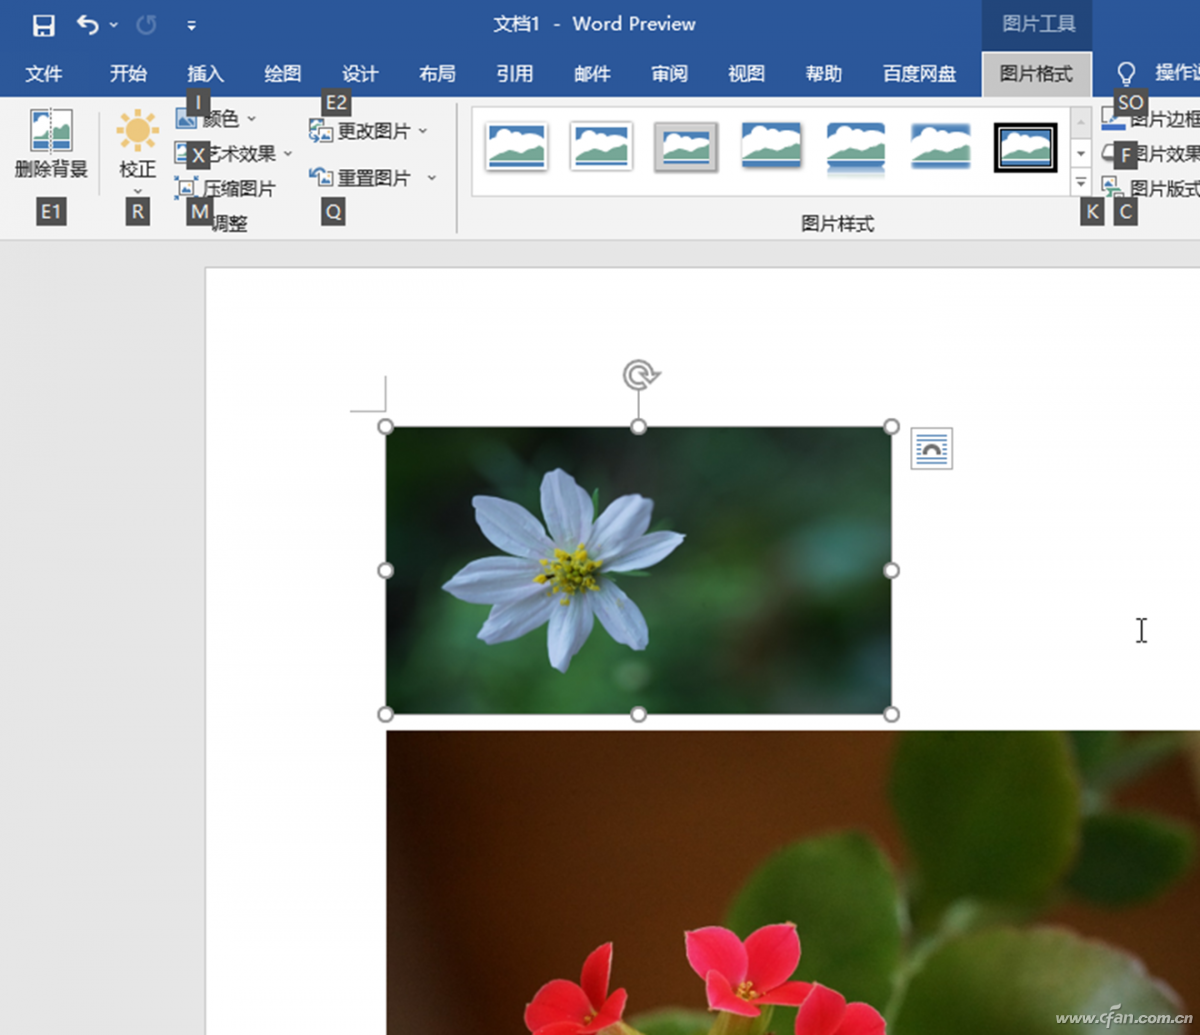Select the 图片格式 tab

(1036, 74)
